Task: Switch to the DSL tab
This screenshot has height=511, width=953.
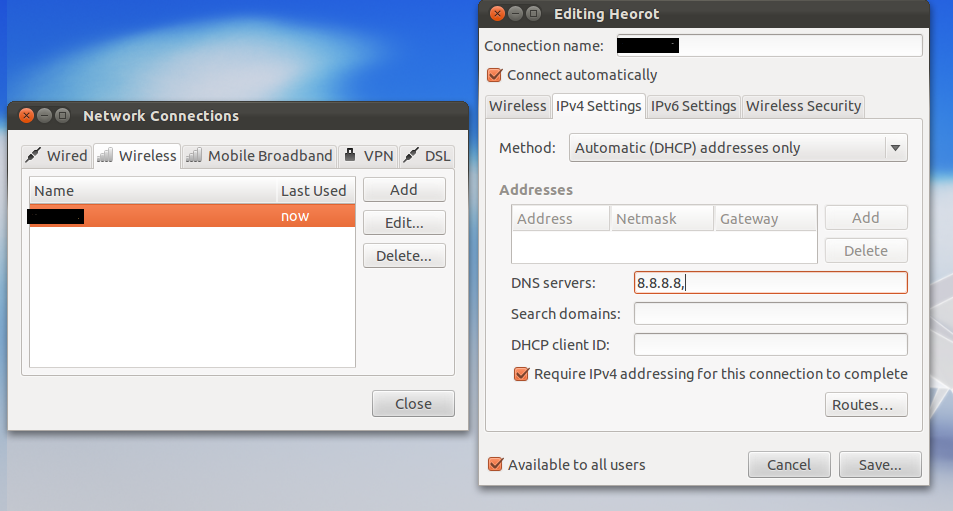Action: coord(427,156)
